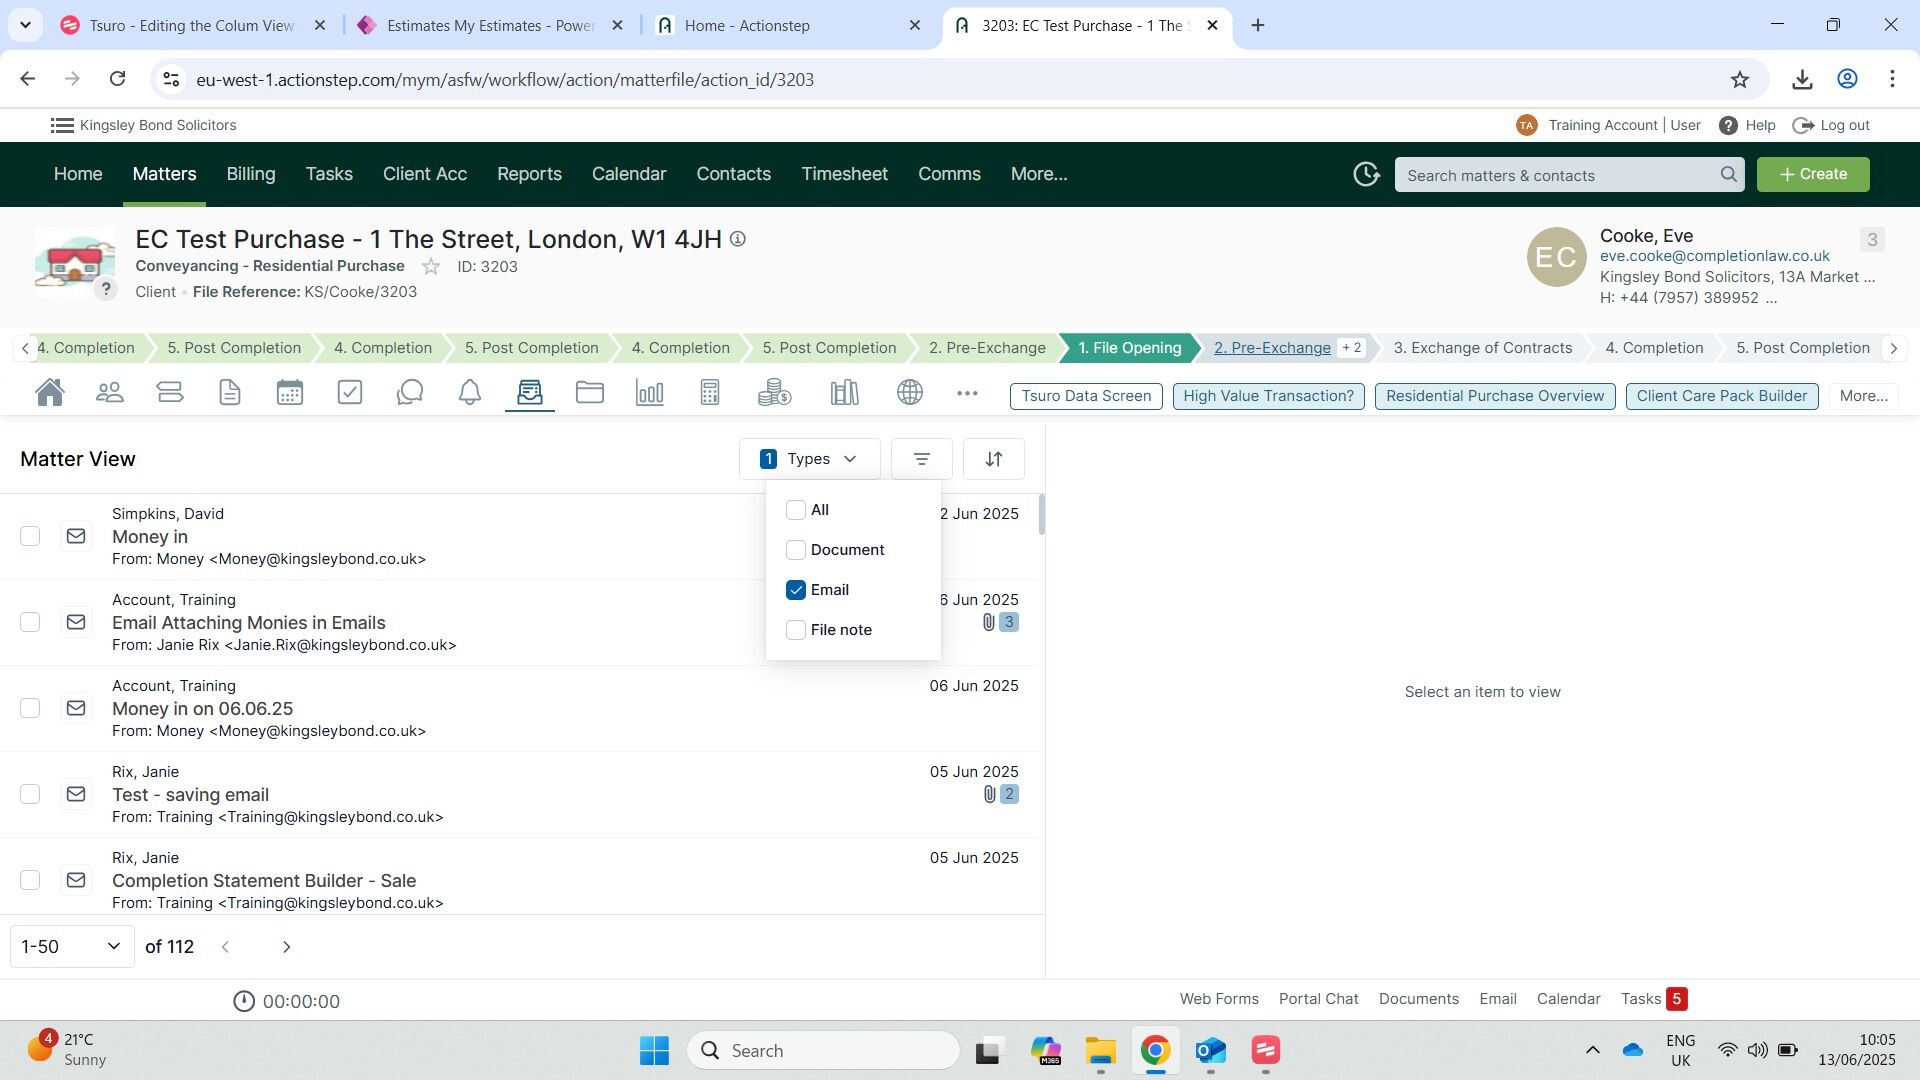The width and height of the screenshot is (1920, 1080).
Task: Expand the More... option beside Client Care Pack Builder
Action: click(1863, 396)
